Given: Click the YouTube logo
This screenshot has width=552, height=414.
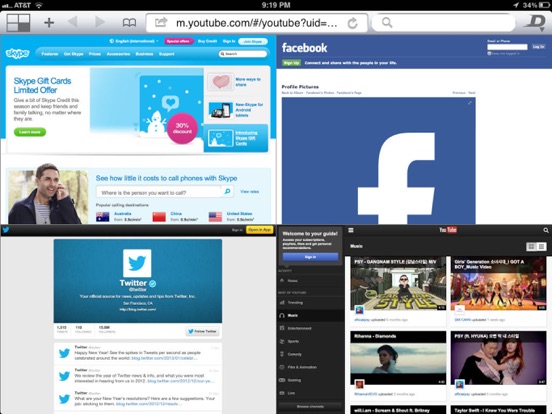Looking at the screenshot, I should tap(448, 230).
